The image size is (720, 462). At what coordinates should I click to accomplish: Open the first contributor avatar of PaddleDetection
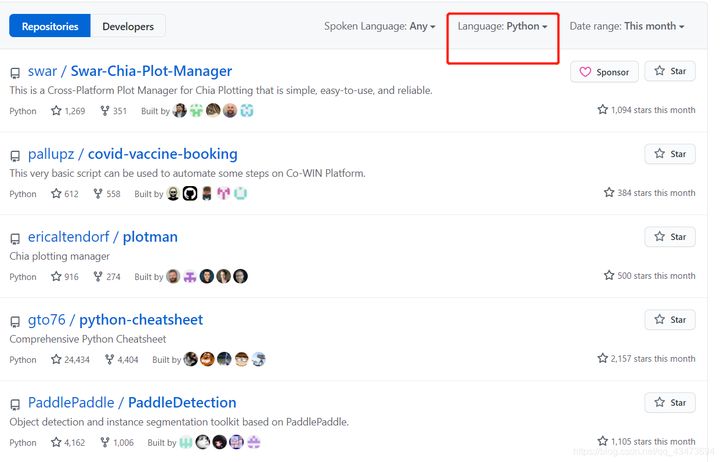[186, 442]
